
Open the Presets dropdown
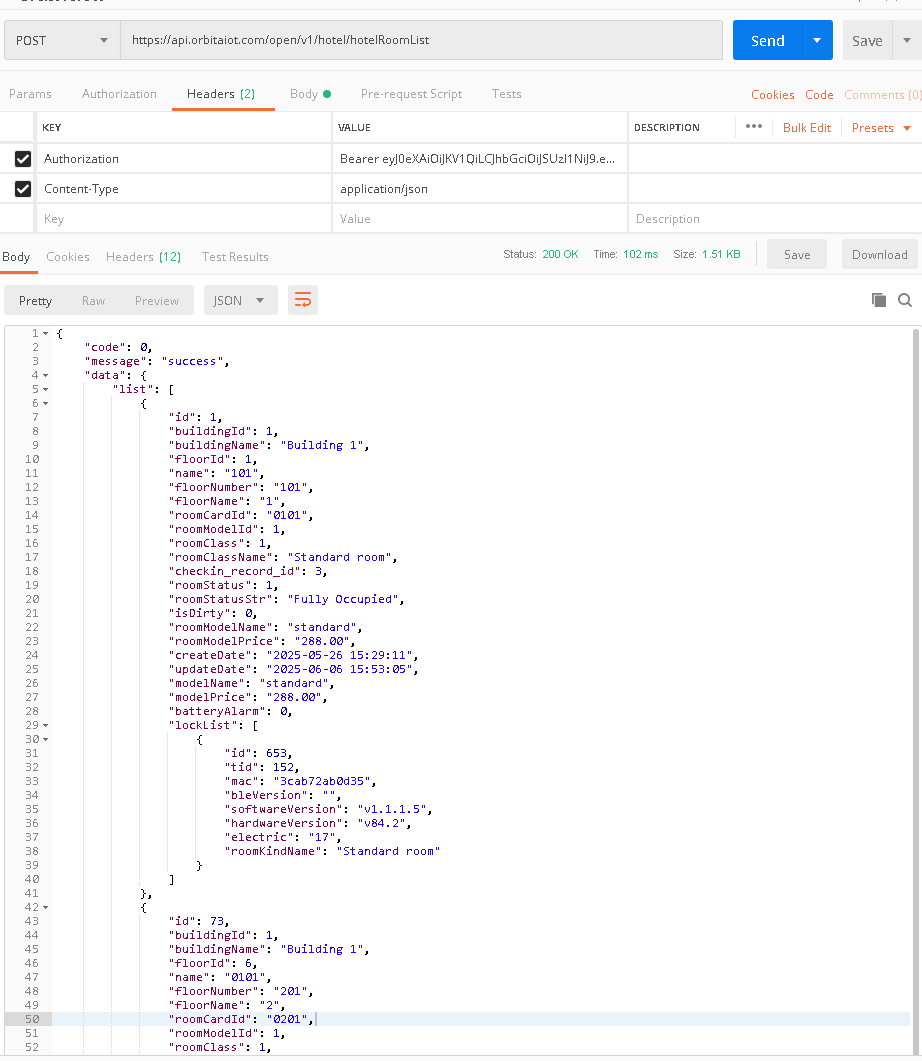coord(881,128)
